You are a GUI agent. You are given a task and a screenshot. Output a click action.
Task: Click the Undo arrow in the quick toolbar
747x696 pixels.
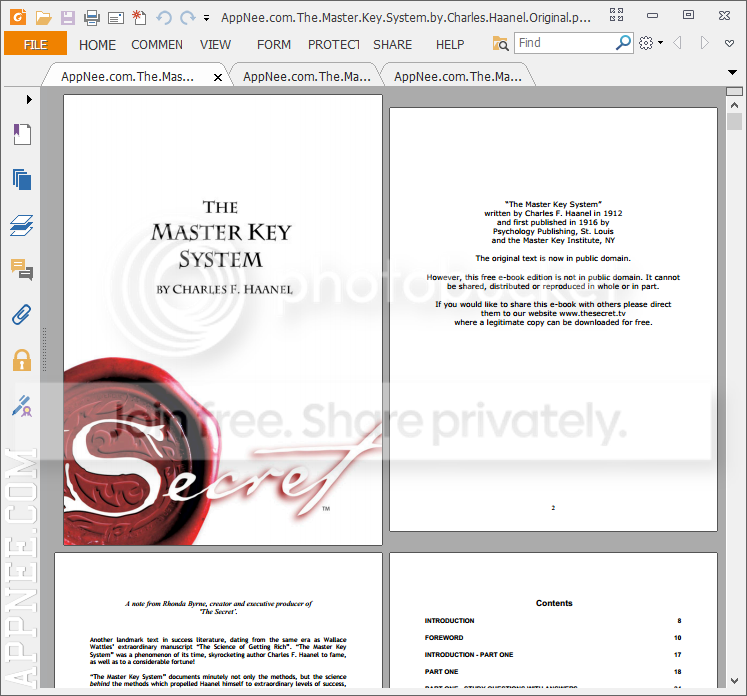(164, 17)
